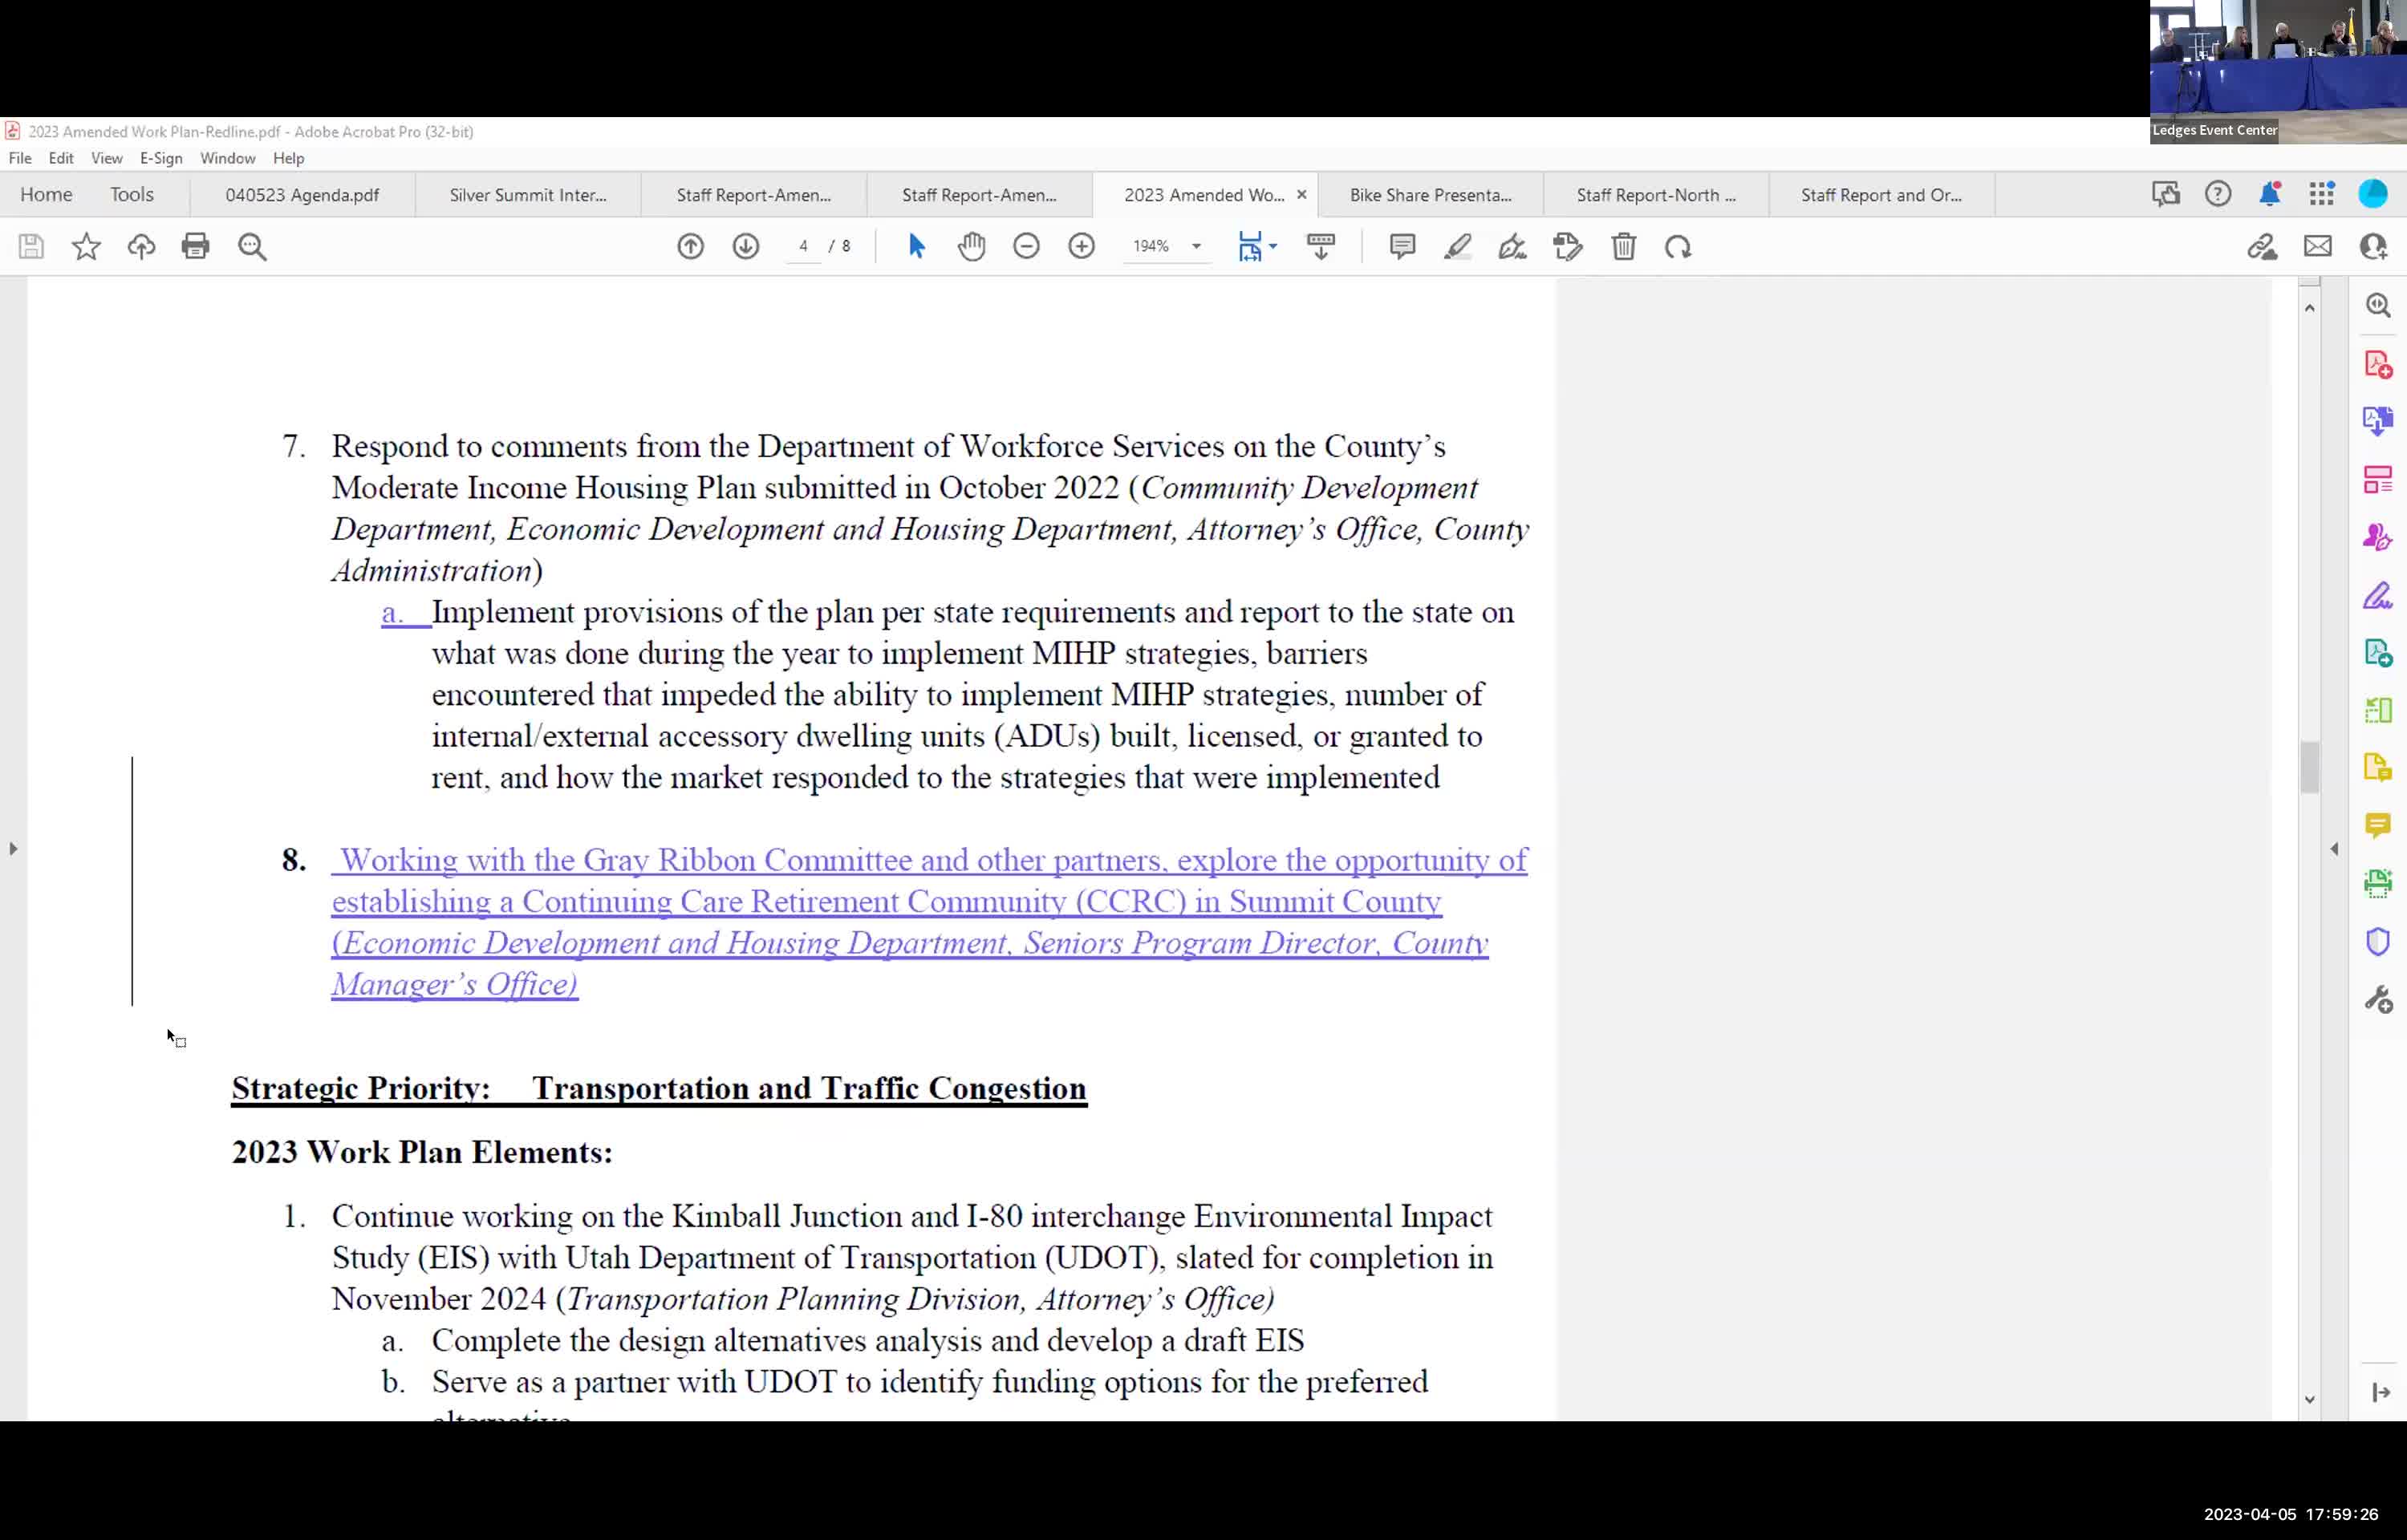Viewport: 2407px width, 1540px height.
Task: Select the Hand pan tool
Action: (971, 246)
